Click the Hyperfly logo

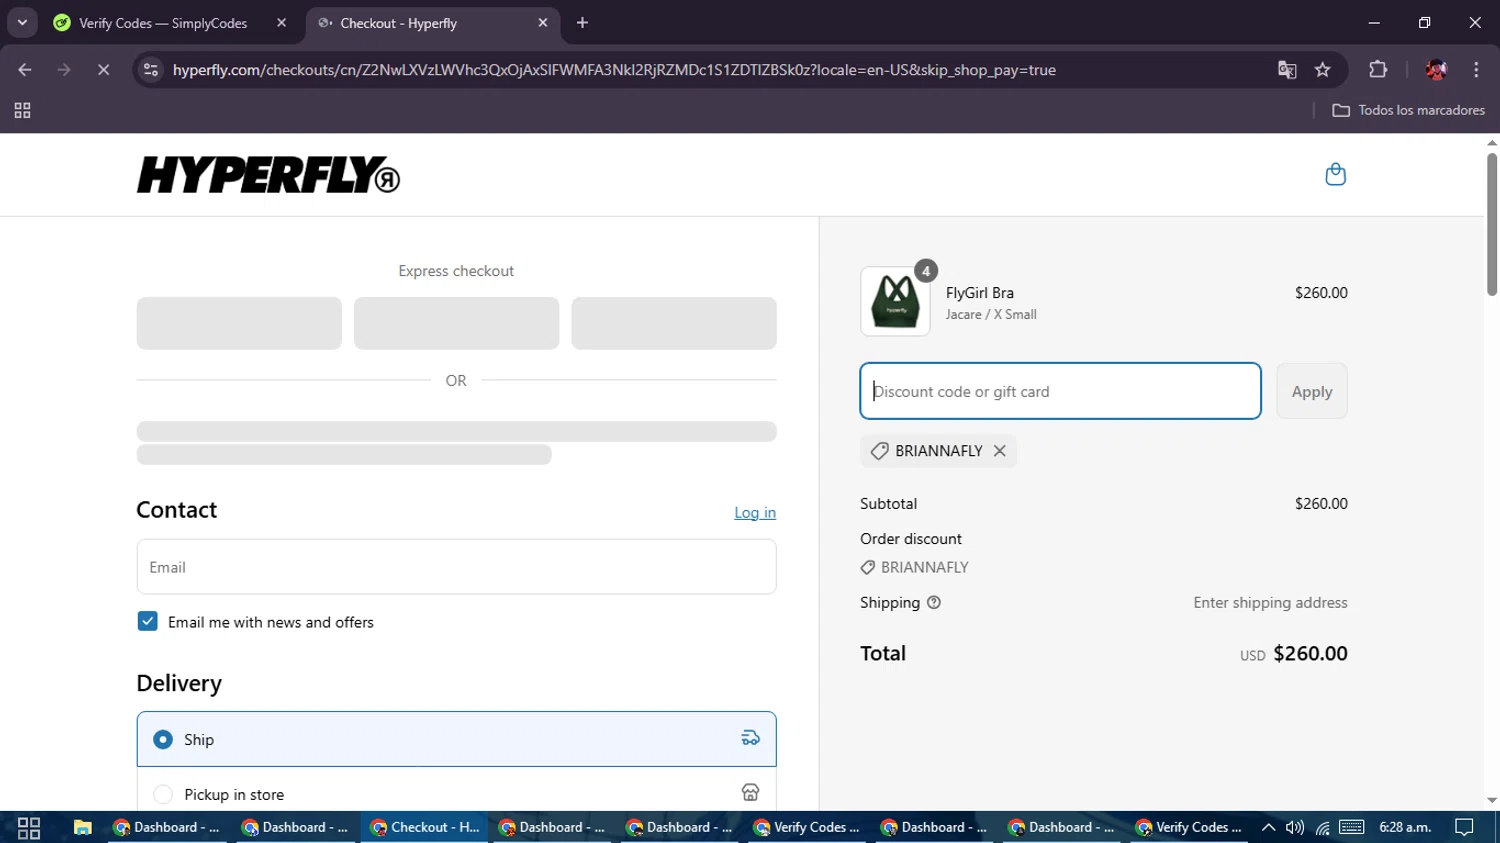click(268, 175)
